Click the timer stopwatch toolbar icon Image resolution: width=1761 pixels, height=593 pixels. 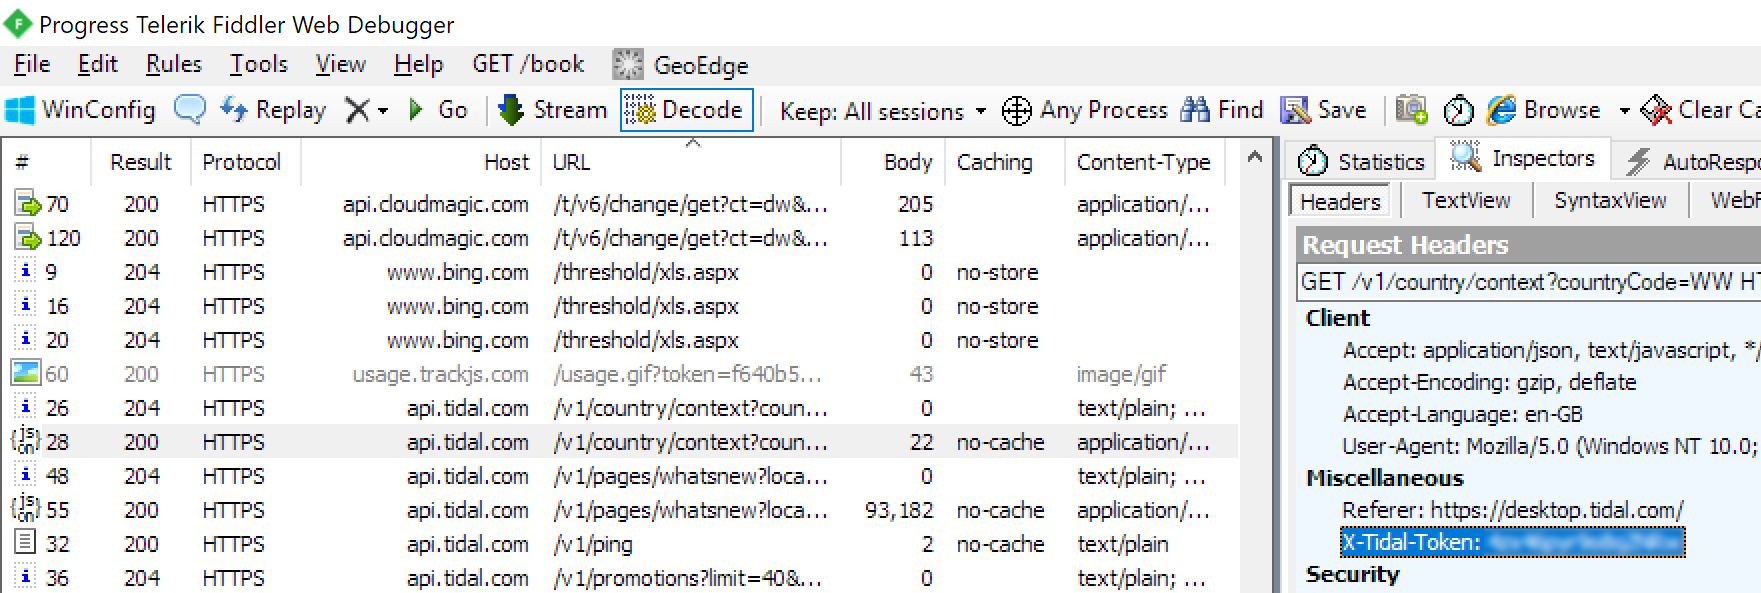1458,110
